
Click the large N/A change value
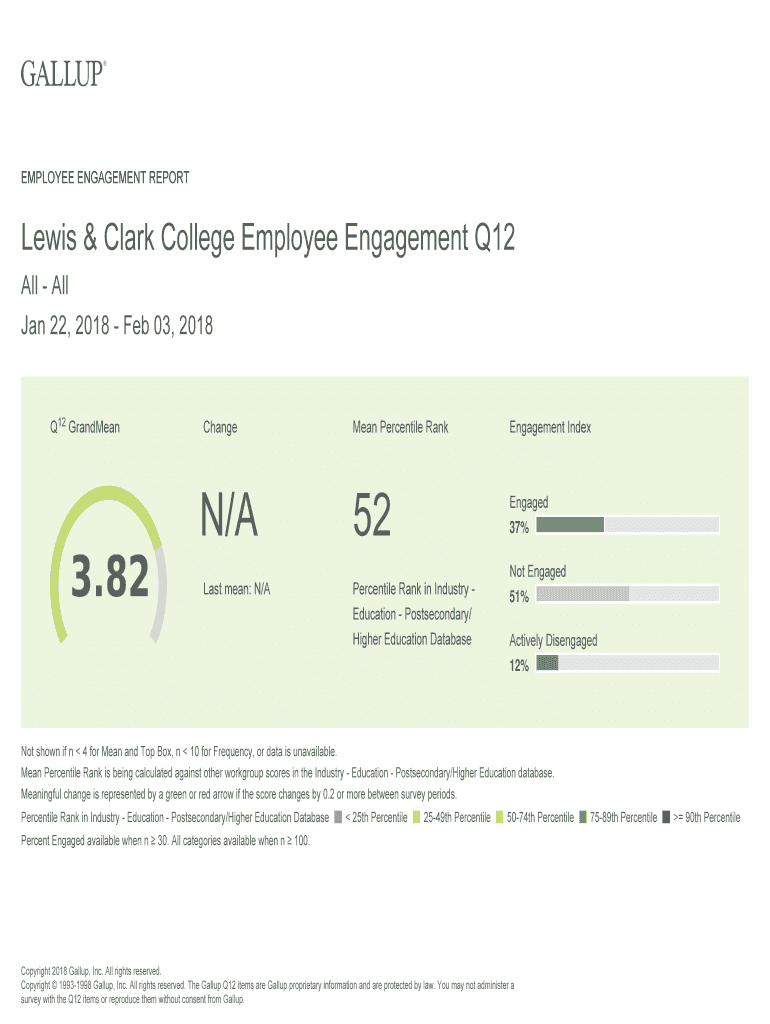[230, 518]
